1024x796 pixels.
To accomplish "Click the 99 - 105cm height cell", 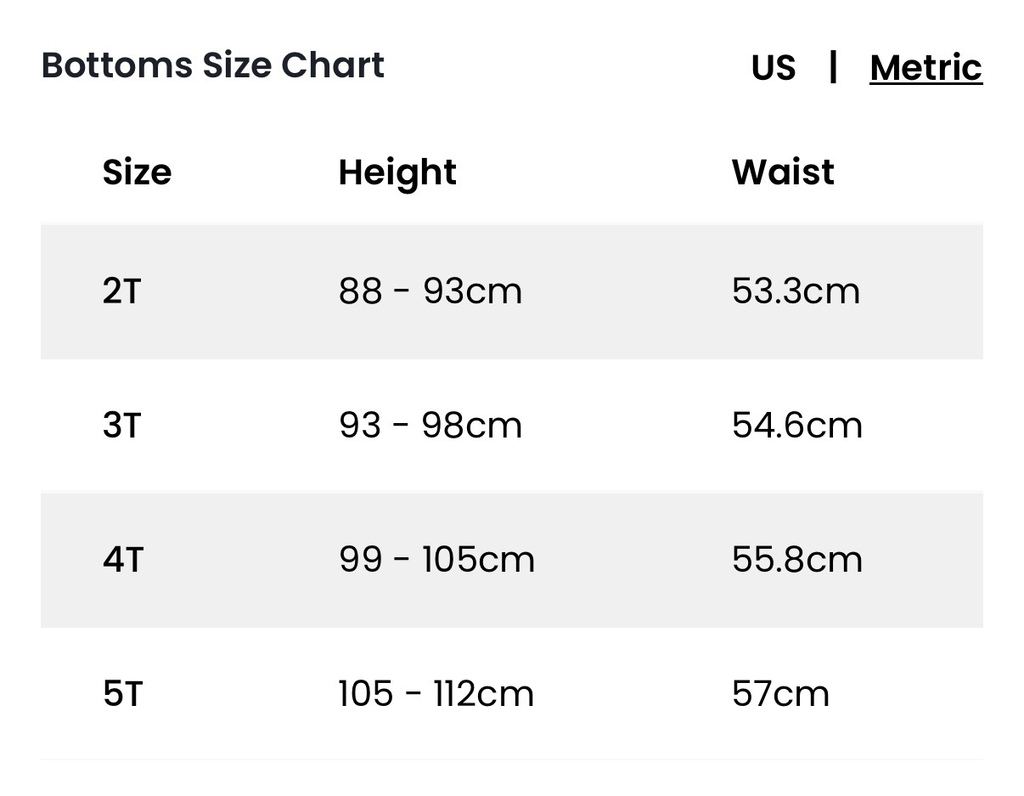I will [x=437, y=560].
